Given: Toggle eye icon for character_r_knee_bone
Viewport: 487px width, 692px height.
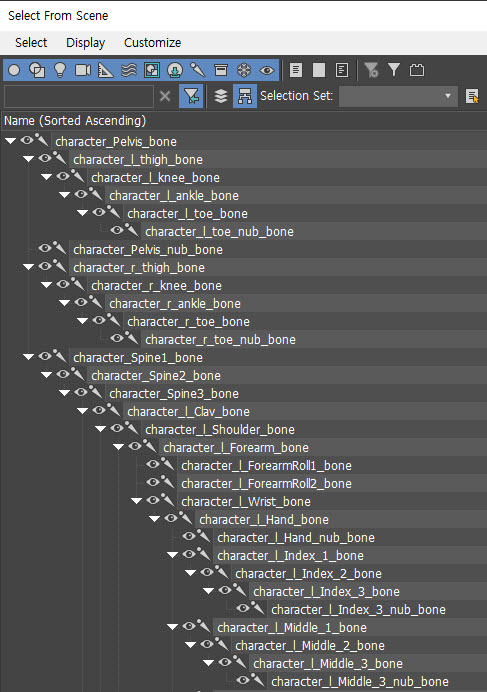Looking at the screenshot, I should pyautogui.click(x=63, y=285).
